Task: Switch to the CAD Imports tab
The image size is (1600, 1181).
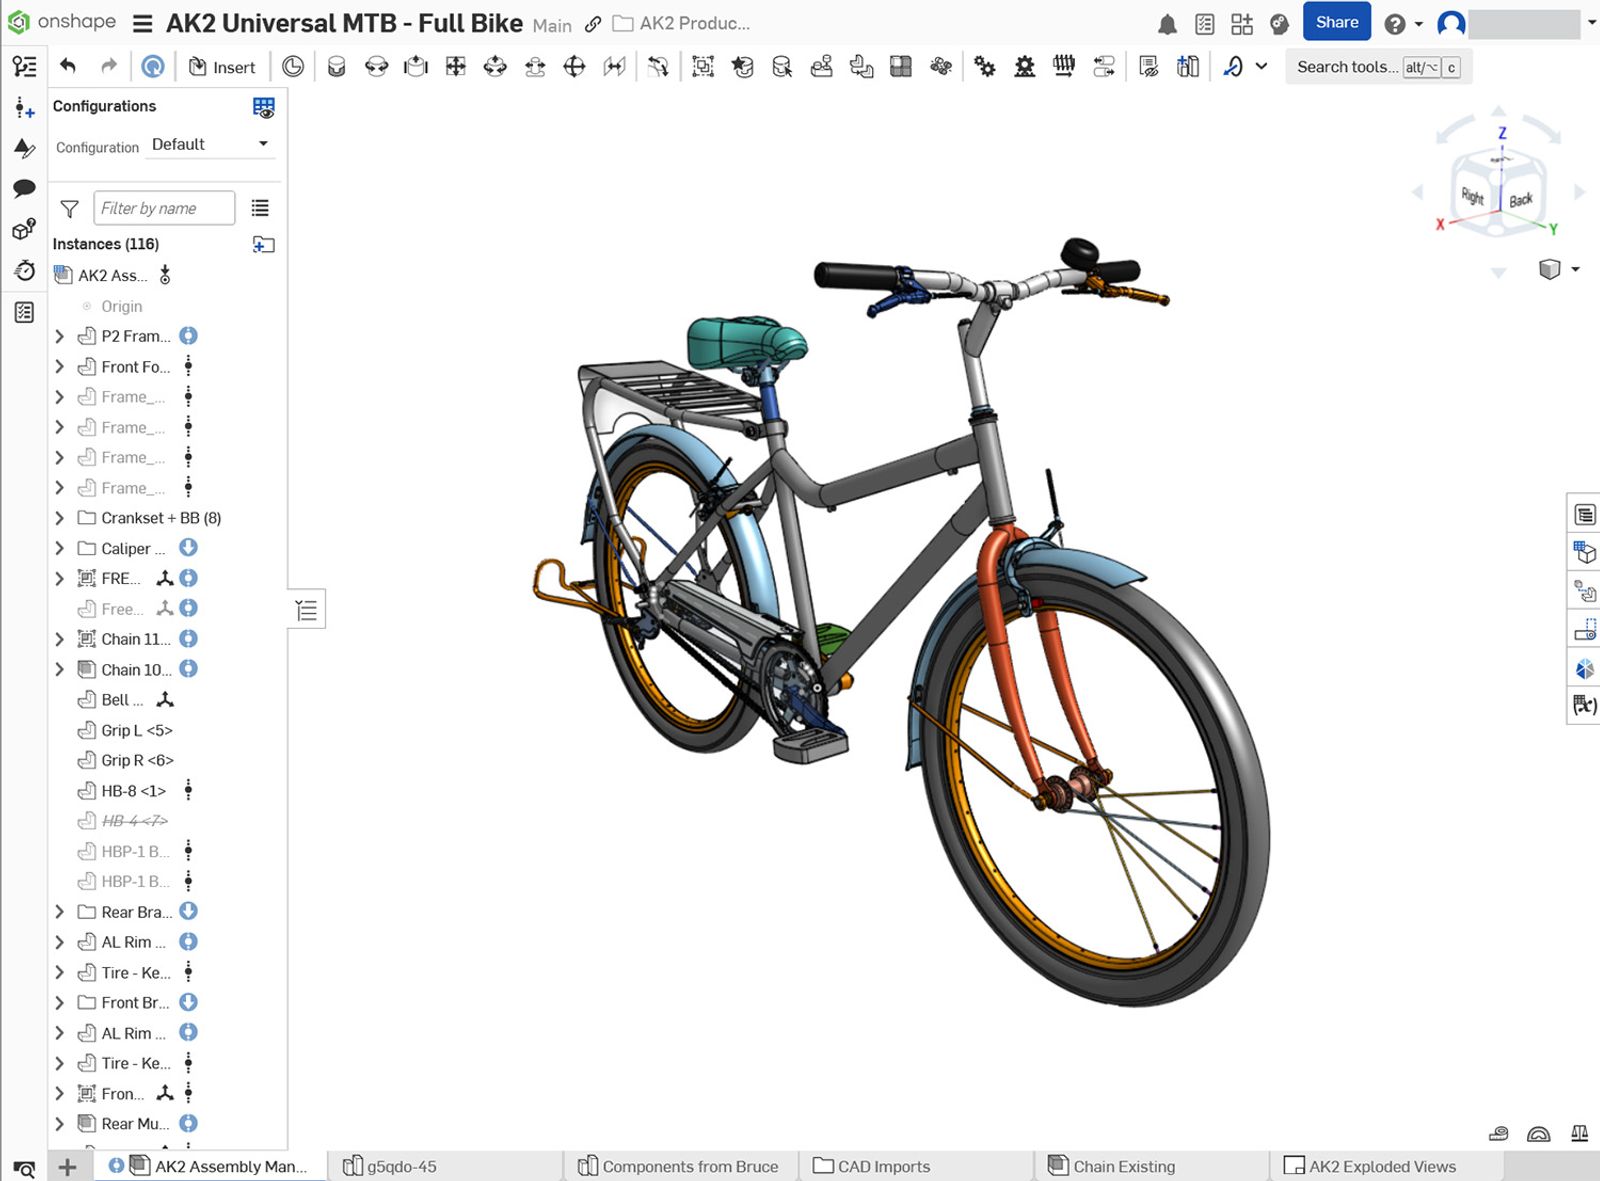Action: pyautogui.click(x=885, y=1166)
